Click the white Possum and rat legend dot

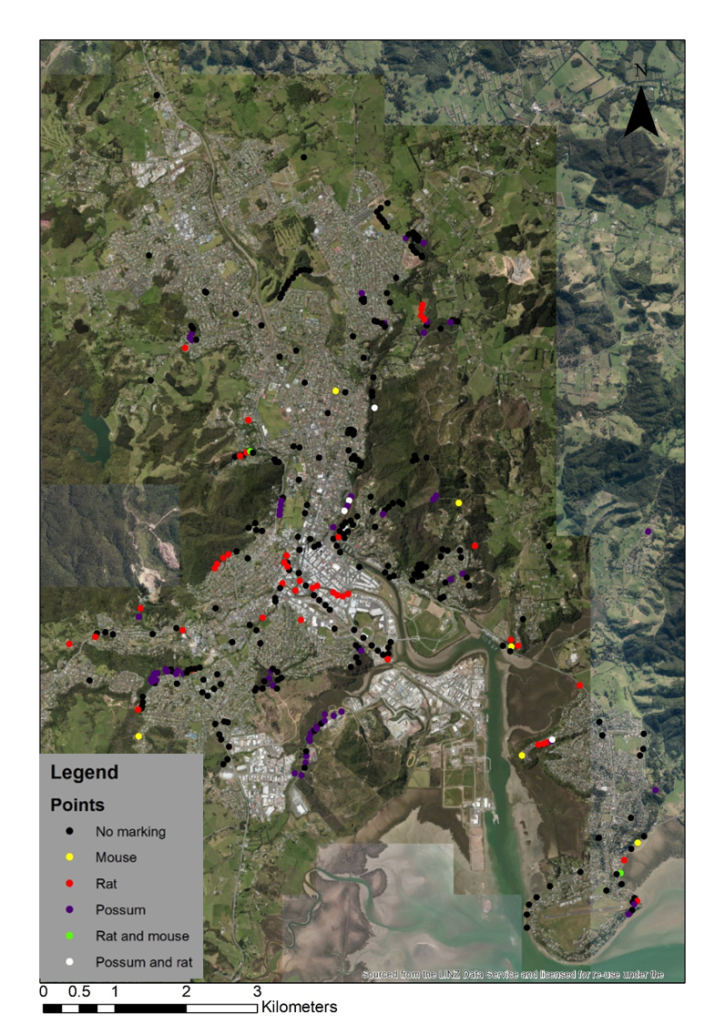pos(68,962)
